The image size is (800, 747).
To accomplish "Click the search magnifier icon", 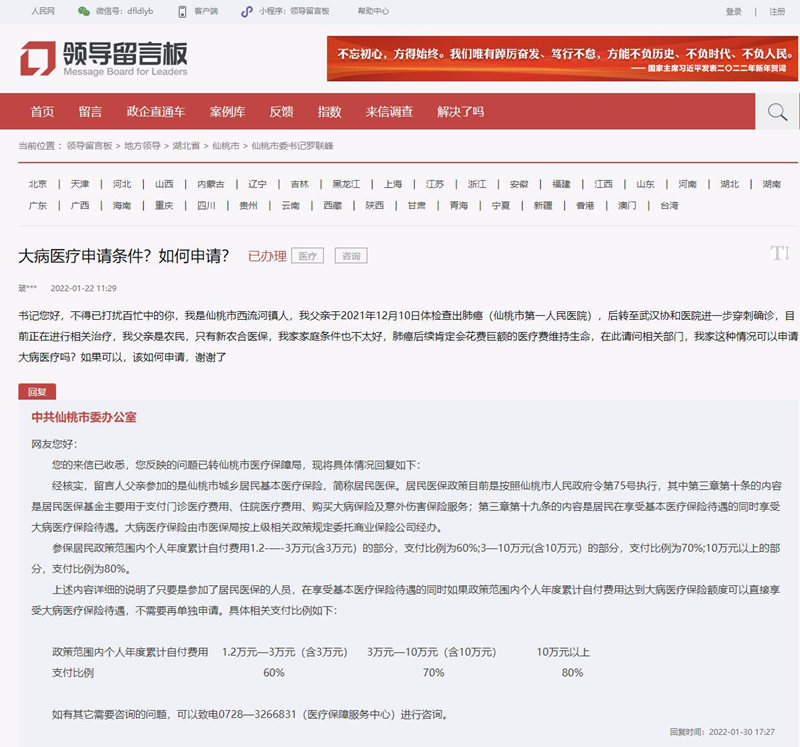I will (x=777, y=111).
